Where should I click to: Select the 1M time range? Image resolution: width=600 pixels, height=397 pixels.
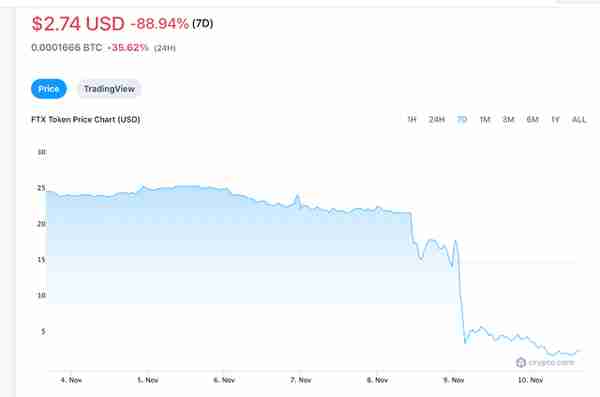485,119
